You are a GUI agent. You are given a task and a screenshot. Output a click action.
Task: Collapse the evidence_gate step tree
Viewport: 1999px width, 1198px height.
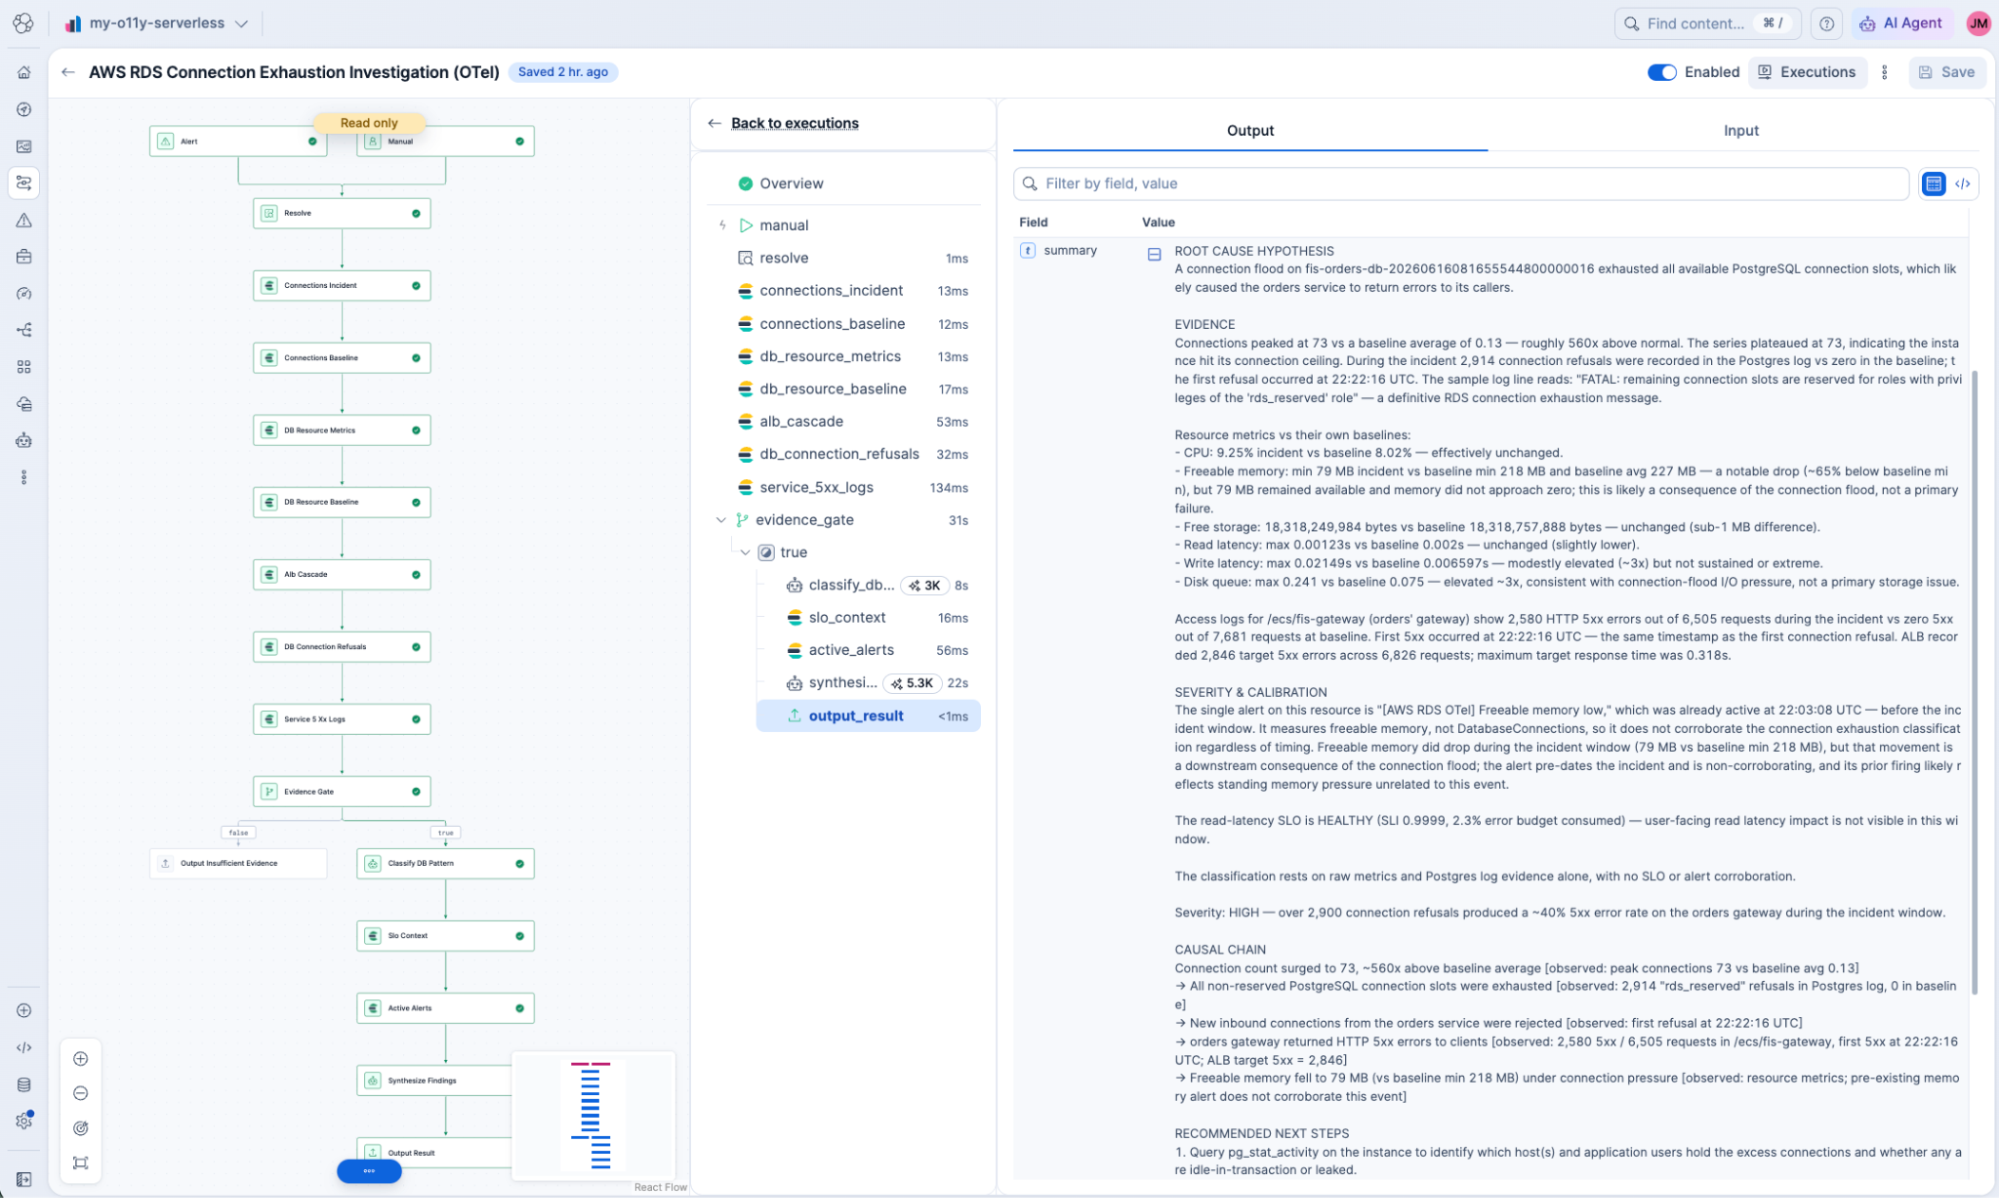pyautogui.click(x=721, y=520)
